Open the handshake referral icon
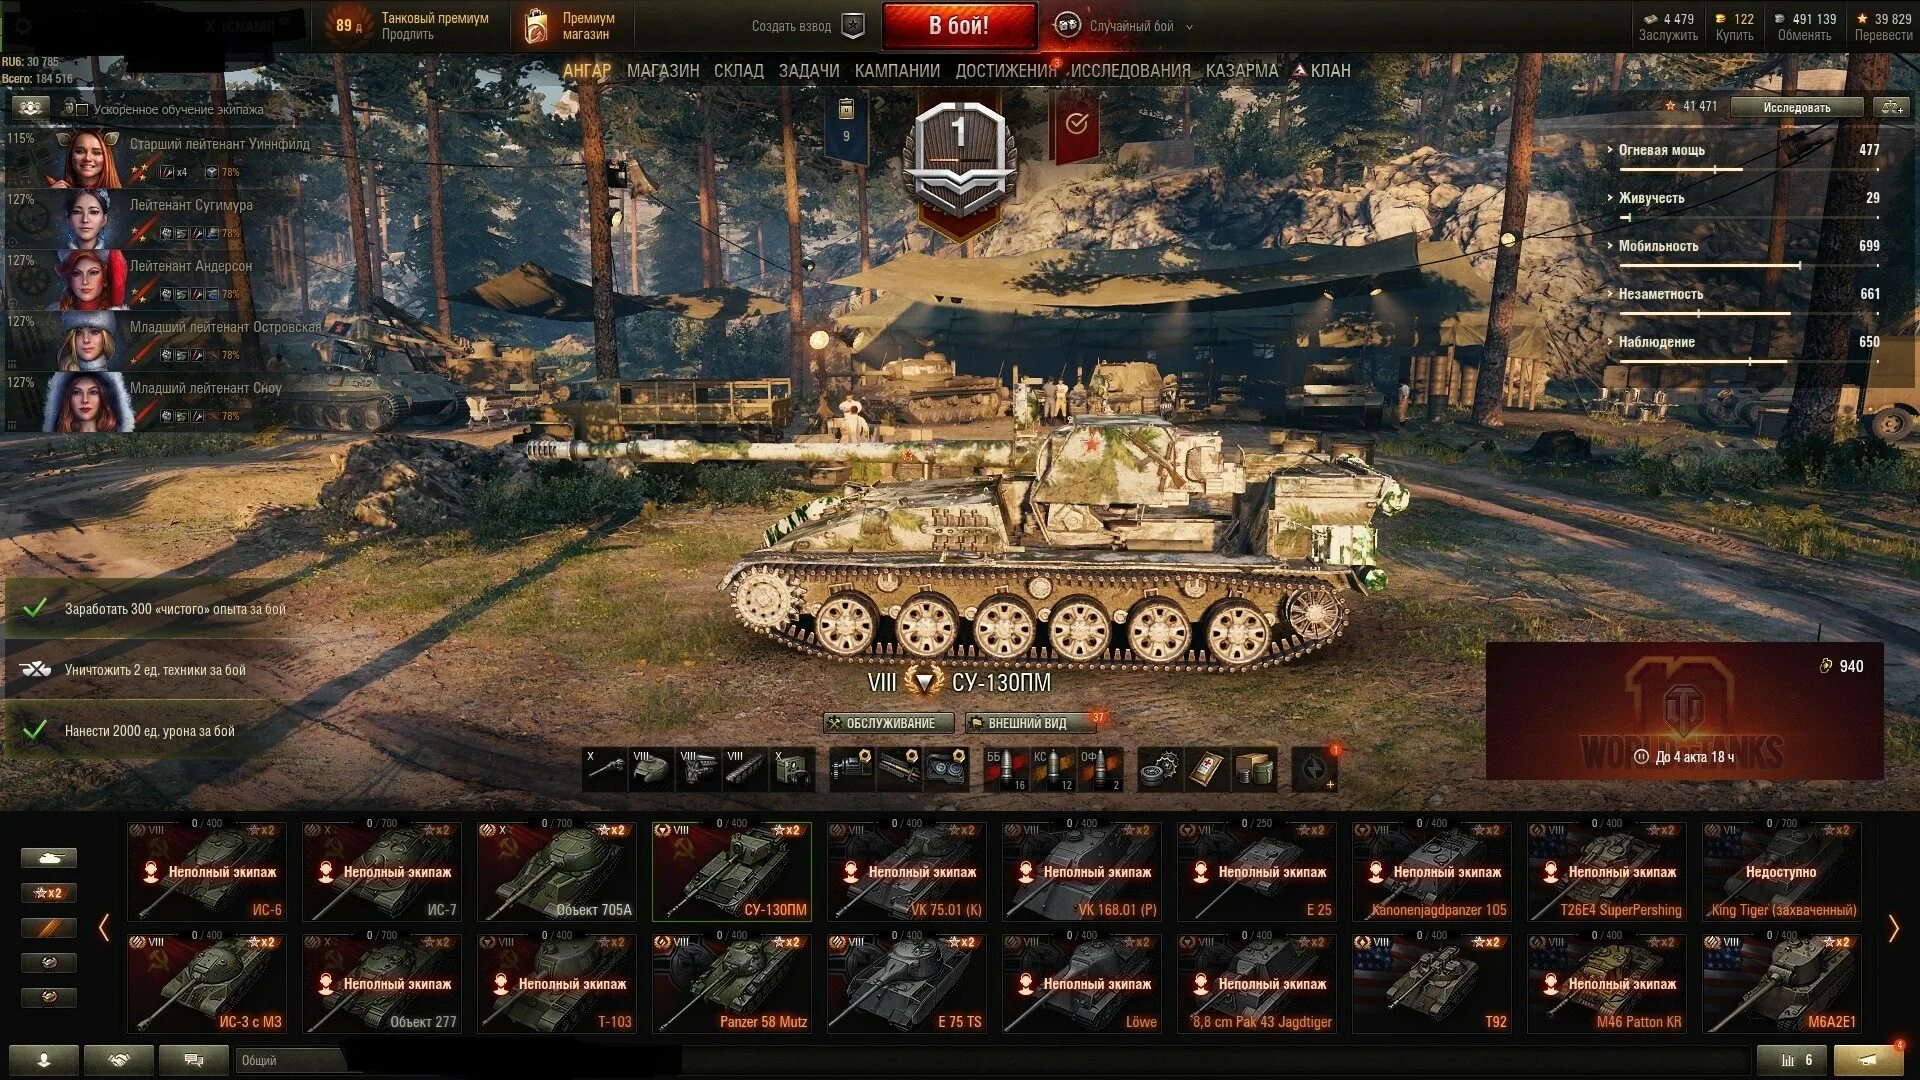 pos(119,1060)
